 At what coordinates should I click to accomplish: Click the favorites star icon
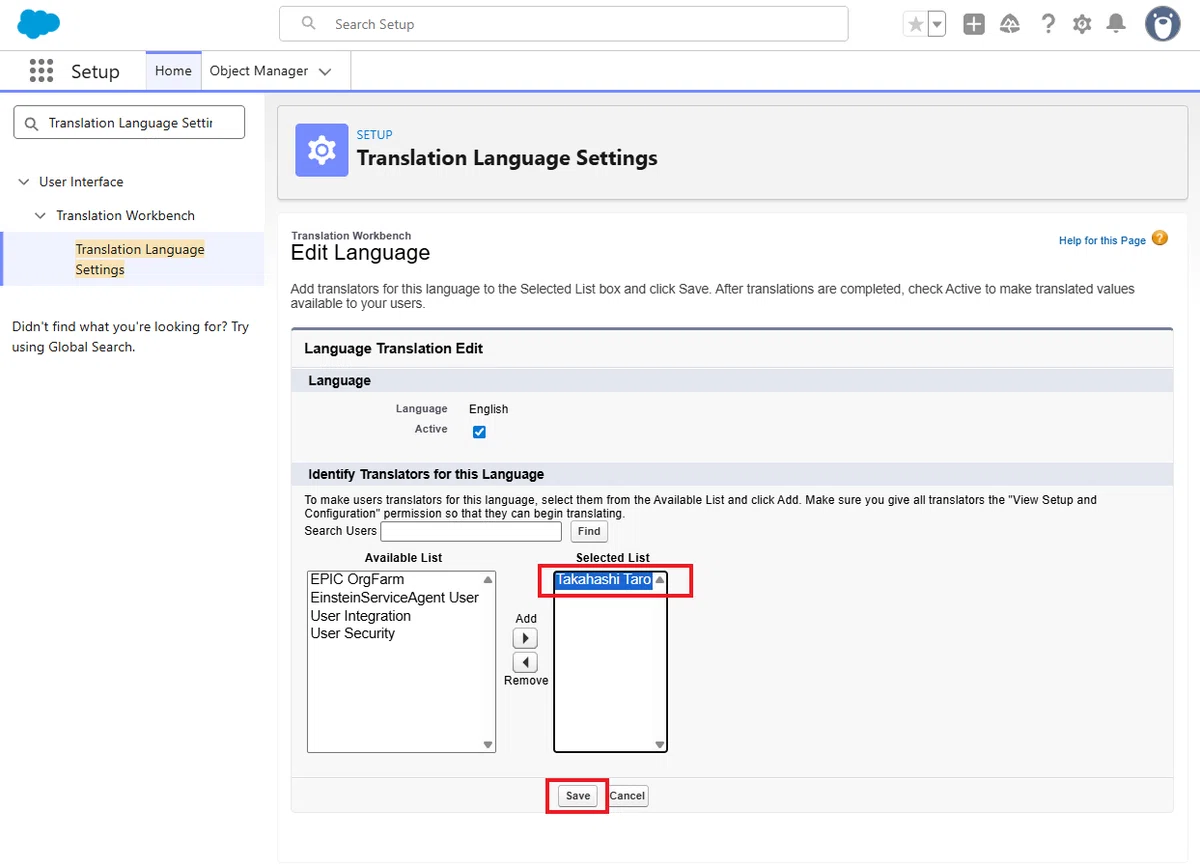point(915,24)
